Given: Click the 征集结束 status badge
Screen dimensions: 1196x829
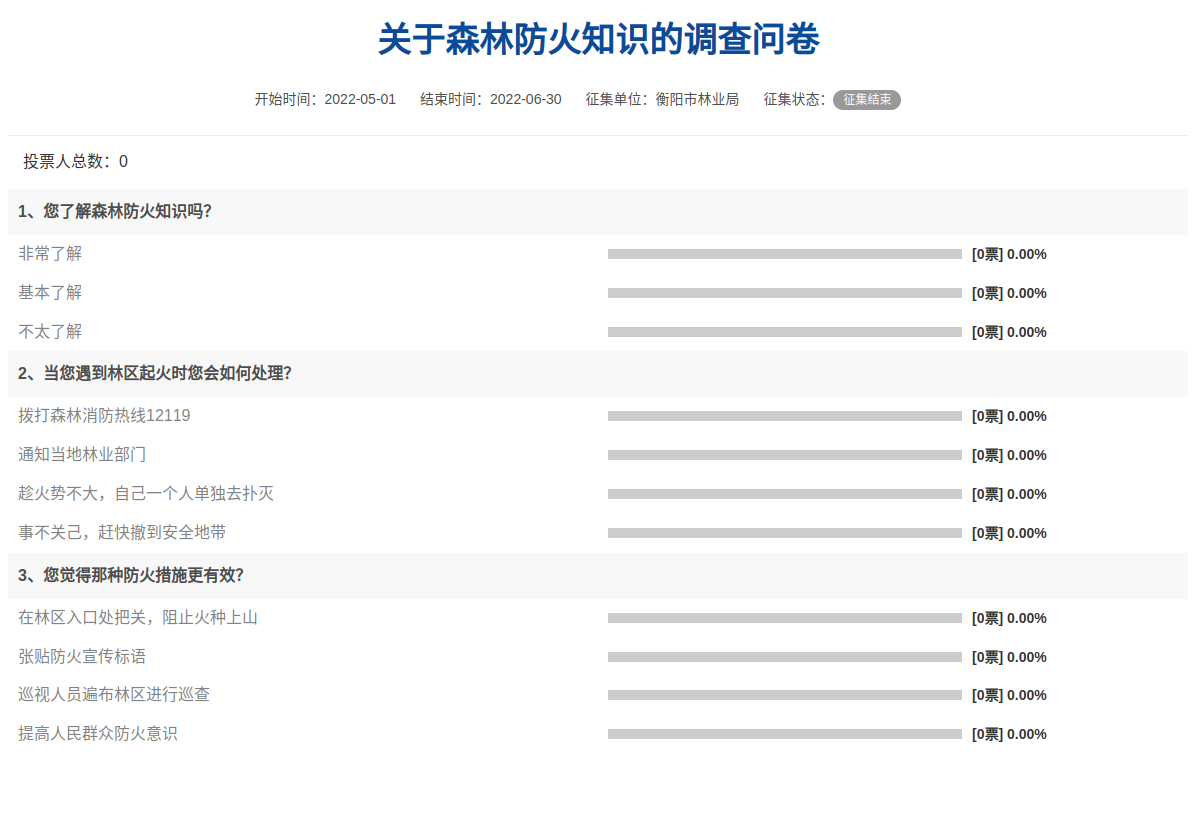Looking at the screenshot, I should 866,100.
